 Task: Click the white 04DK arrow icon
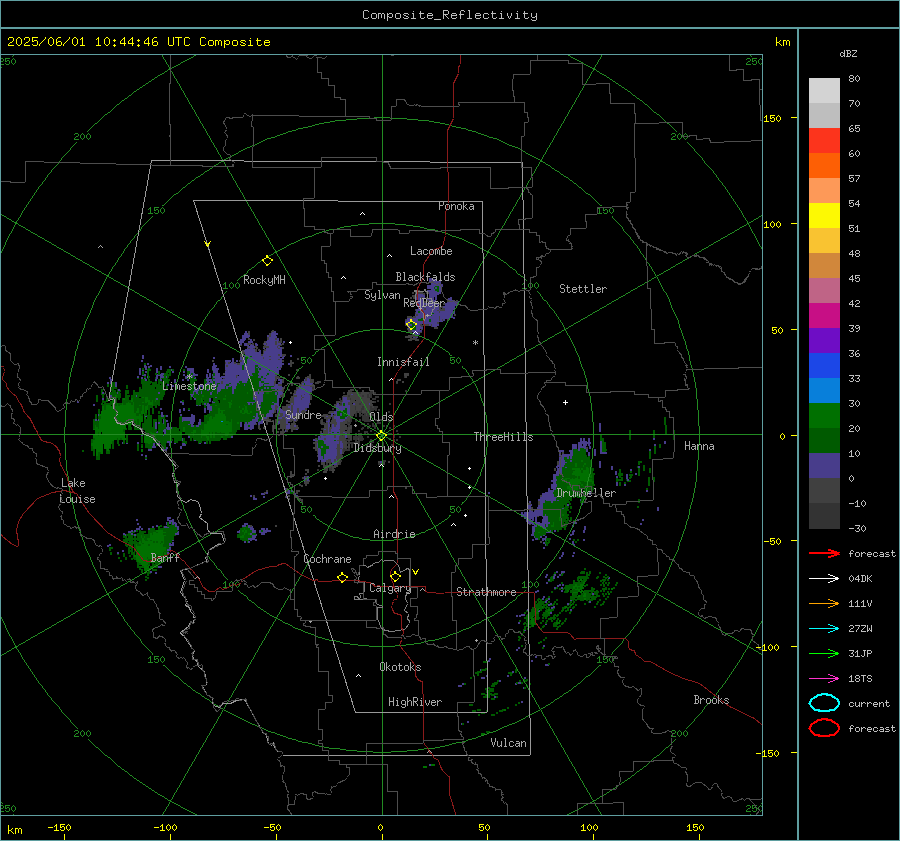824,579
